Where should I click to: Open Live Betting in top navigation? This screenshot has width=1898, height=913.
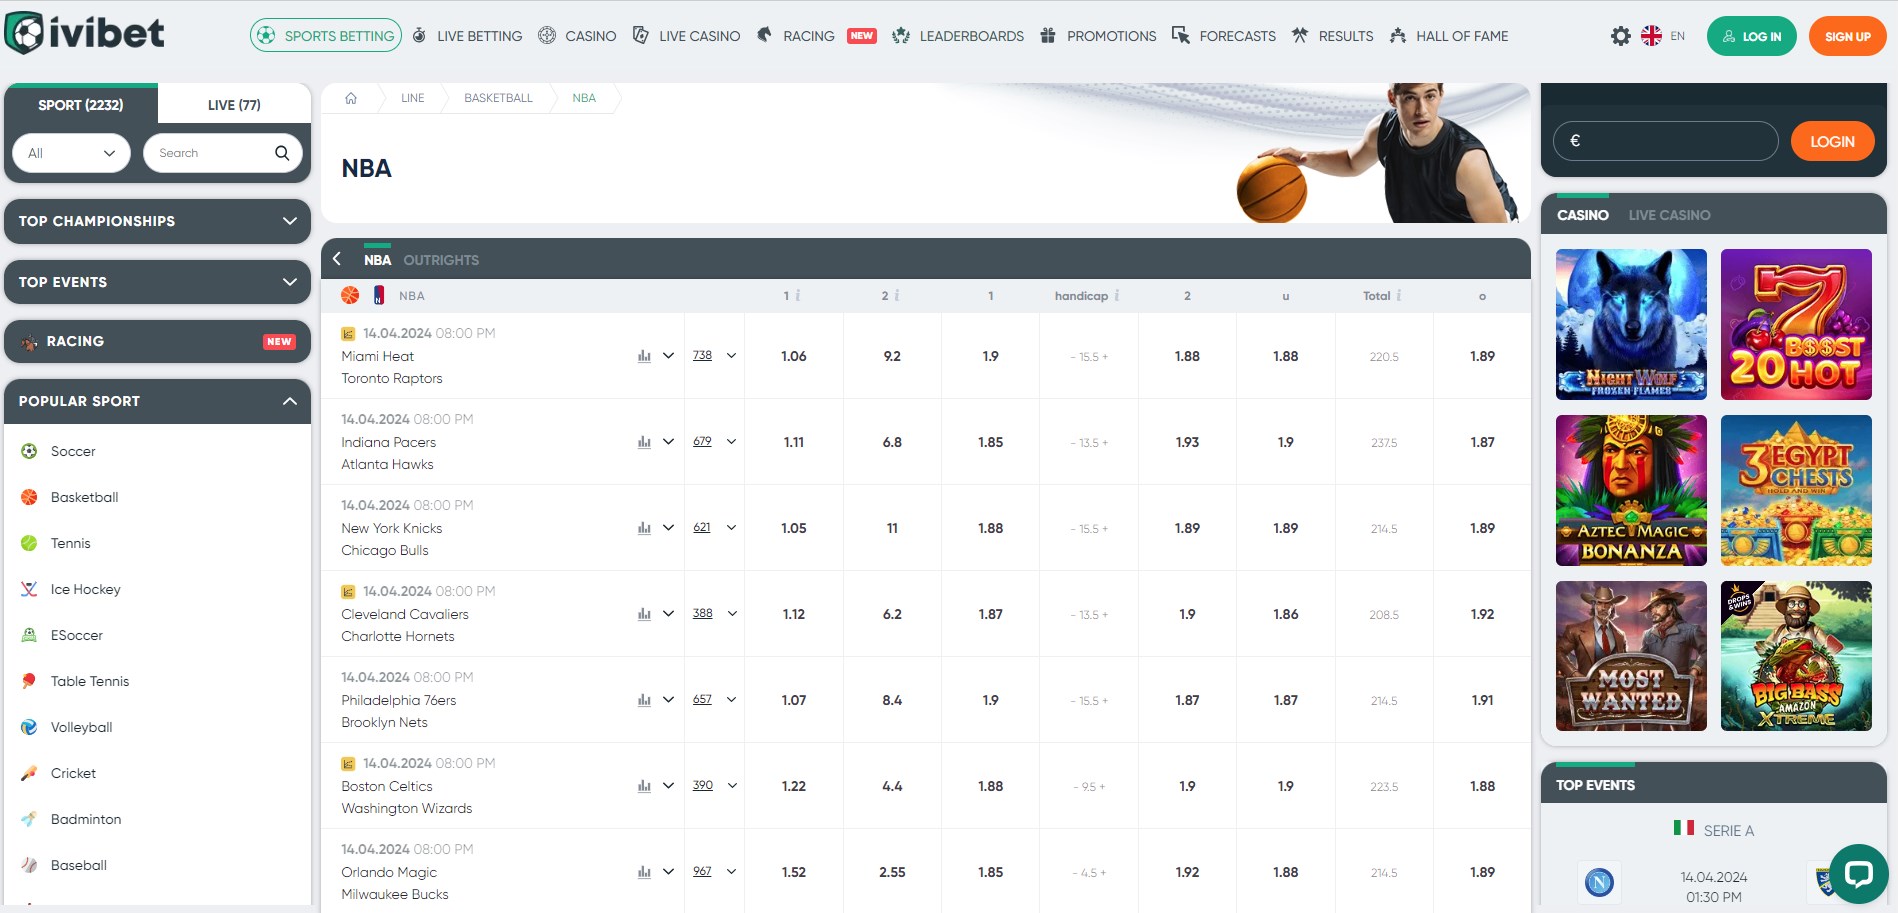click(x=467, y=36)
